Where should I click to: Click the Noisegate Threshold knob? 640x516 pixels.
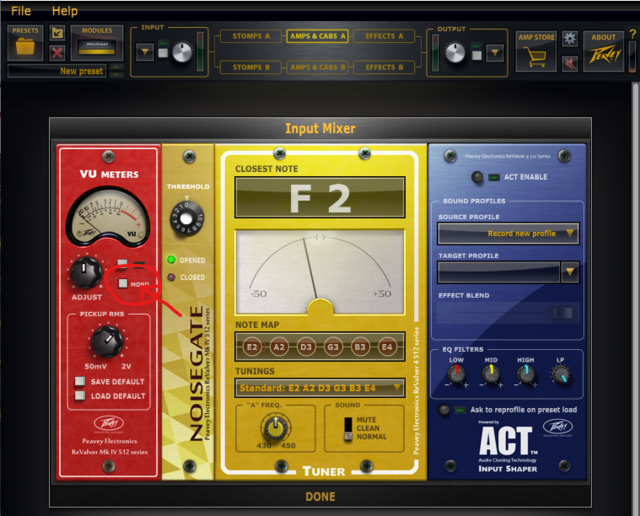click(187, 219)
